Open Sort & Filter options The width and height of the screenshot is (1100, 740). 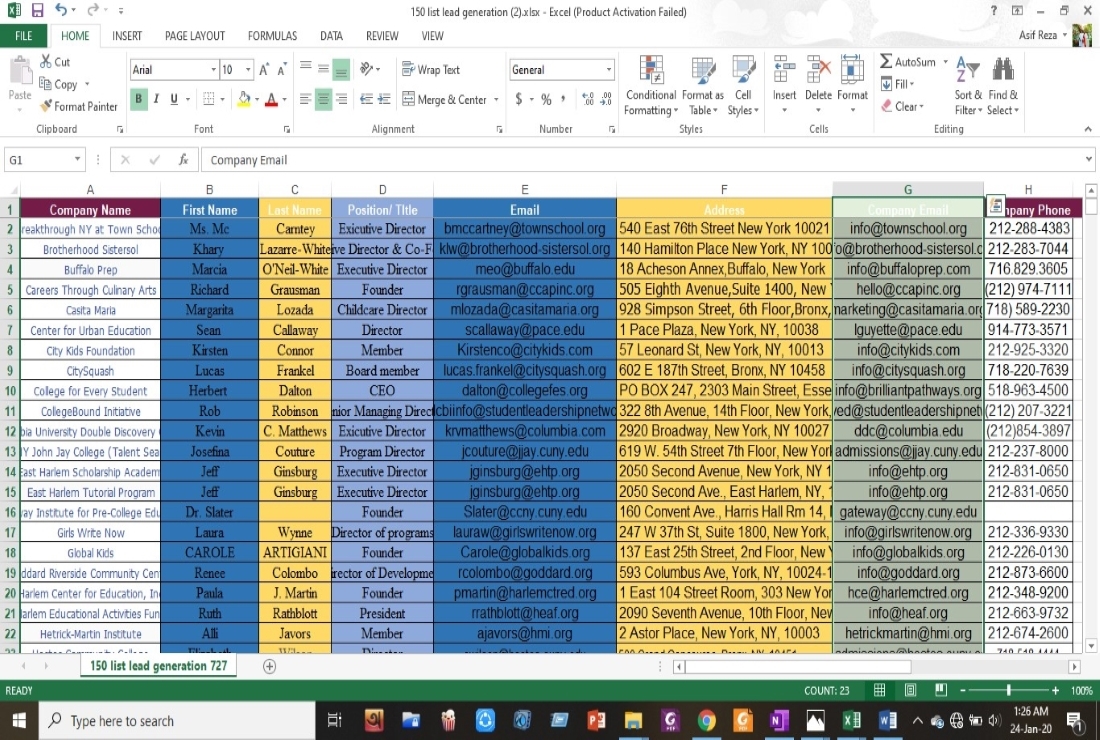(966, 85)
